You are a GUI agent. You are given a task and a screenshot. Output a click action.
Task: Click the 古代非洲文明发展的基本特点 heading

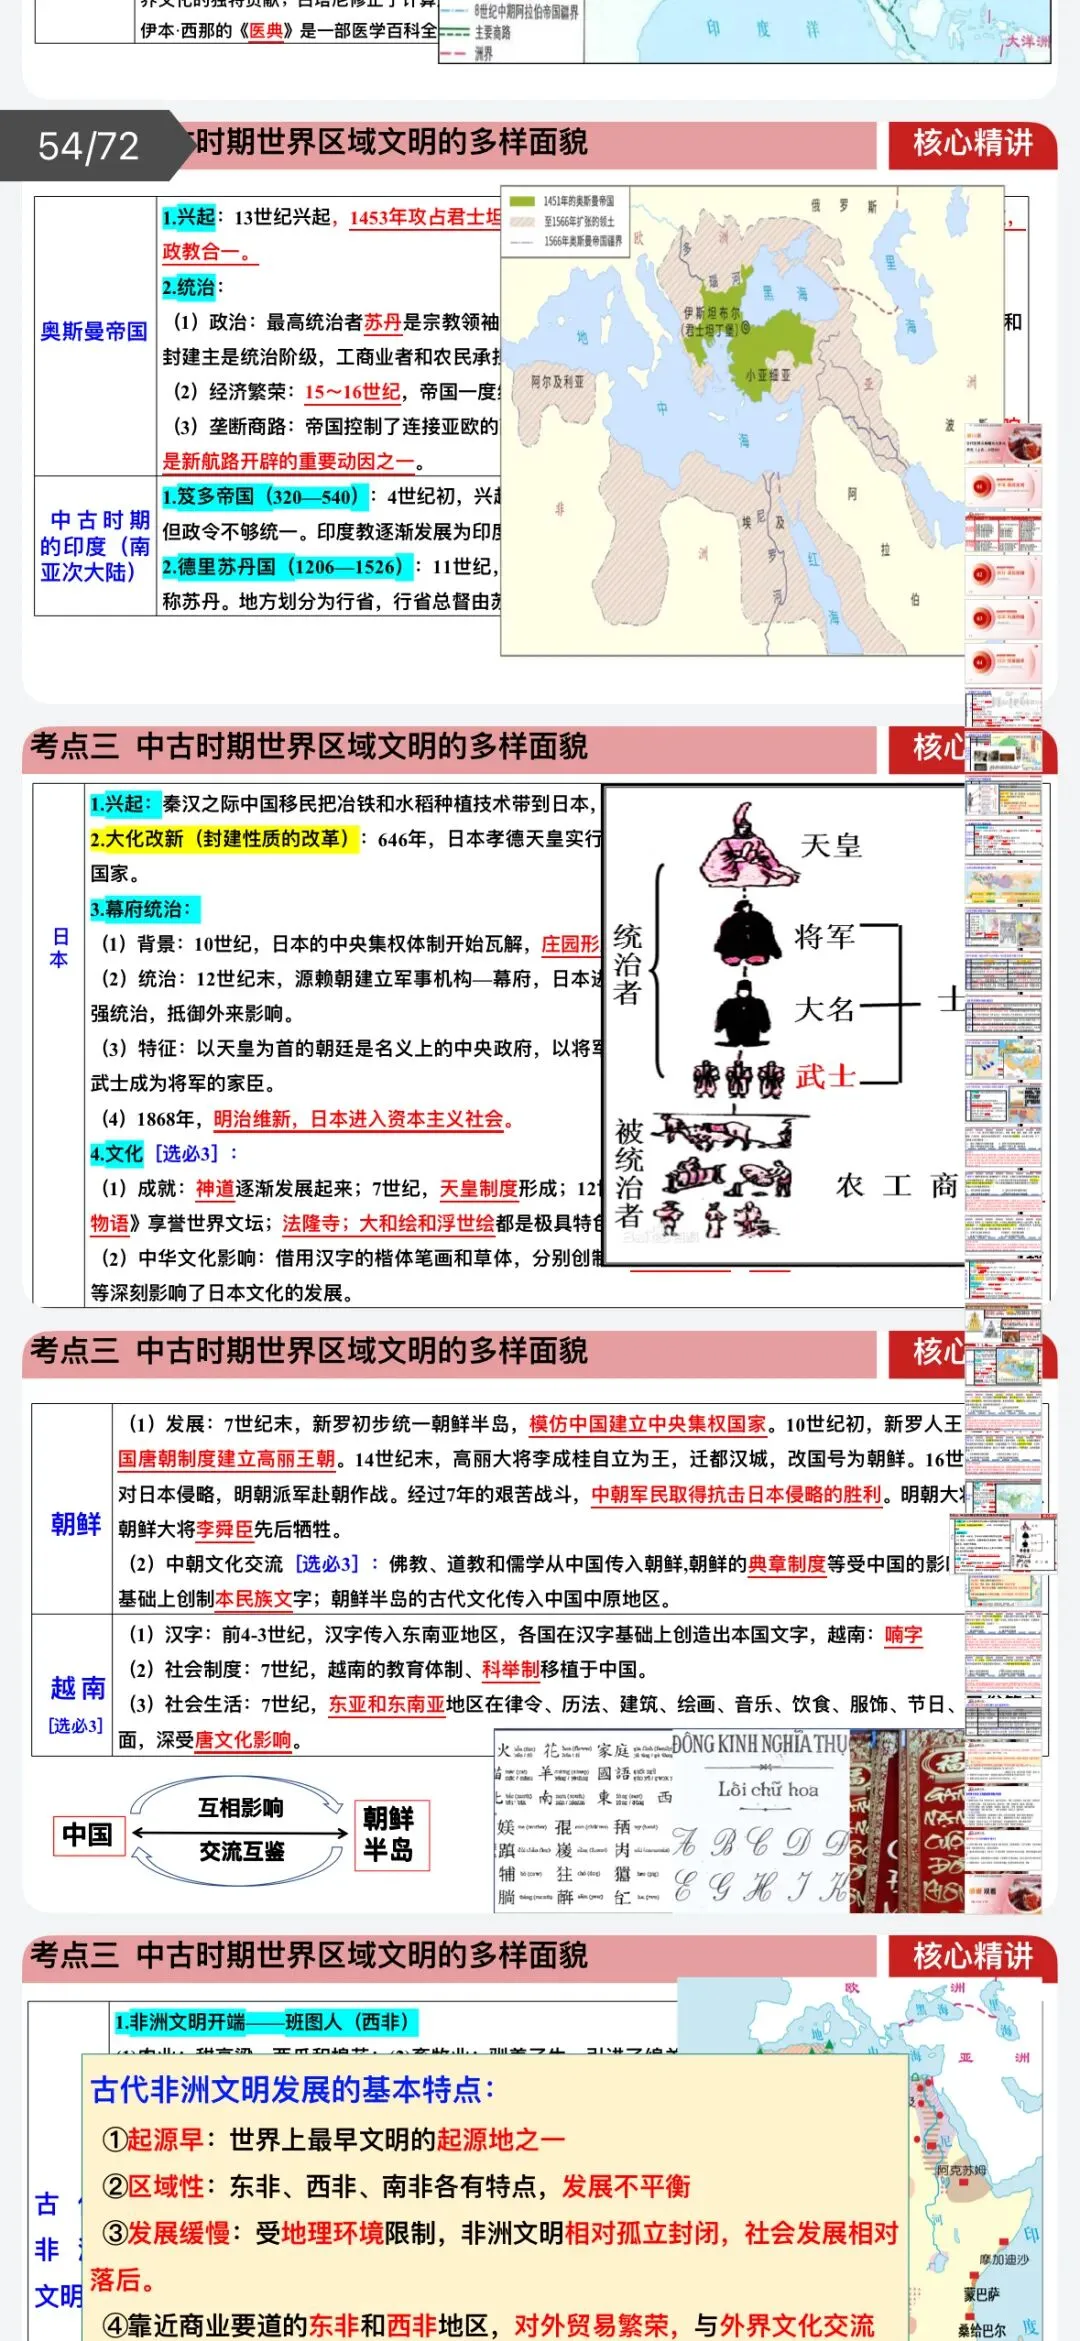(293, 2089)
